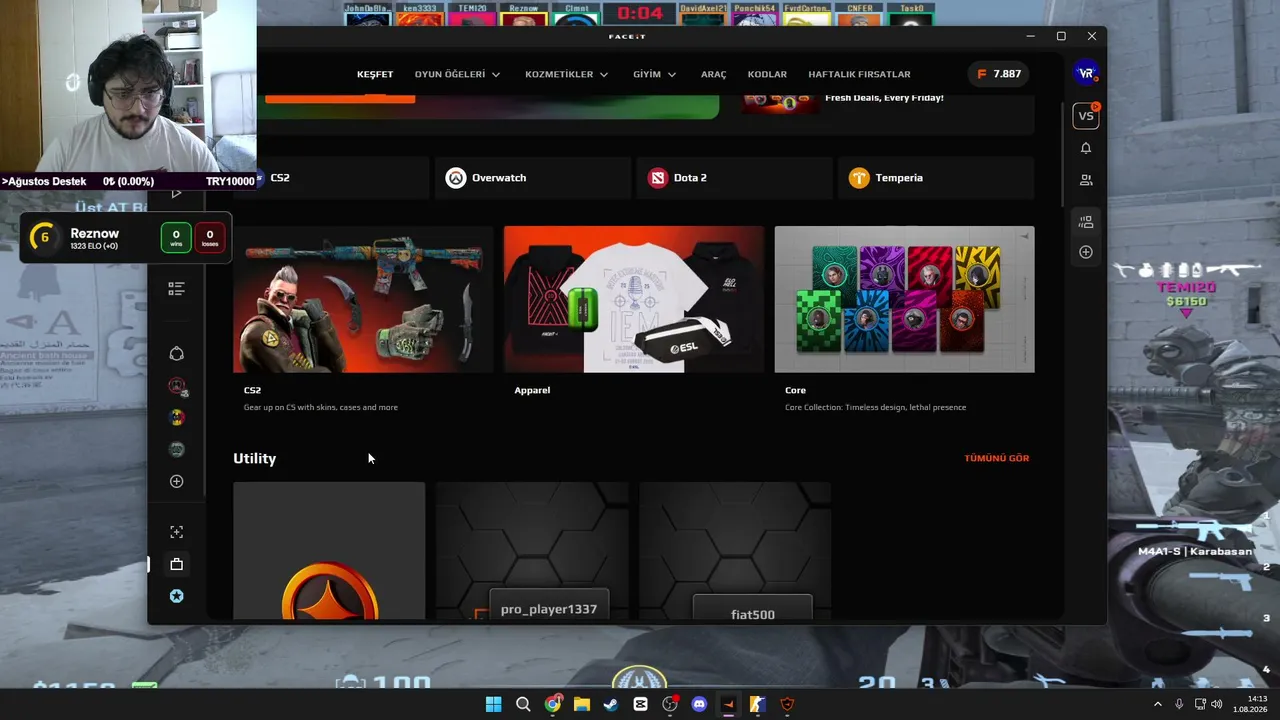The width and height of the screenshot is (1280, 720).
Task: Switch to Counter-Strike 2 on the taskbar
Action: click(x=758, y=704)
